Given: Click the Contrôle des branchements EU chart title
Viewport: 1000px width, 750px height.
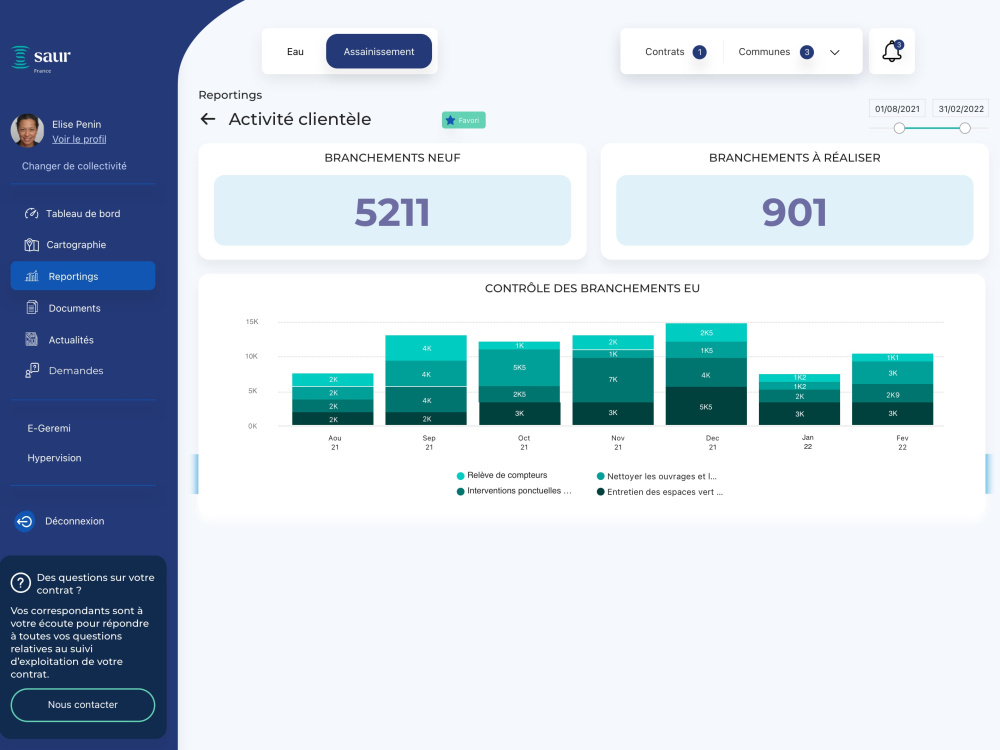Looking at the screenshot, I should (x=592, y=288).
